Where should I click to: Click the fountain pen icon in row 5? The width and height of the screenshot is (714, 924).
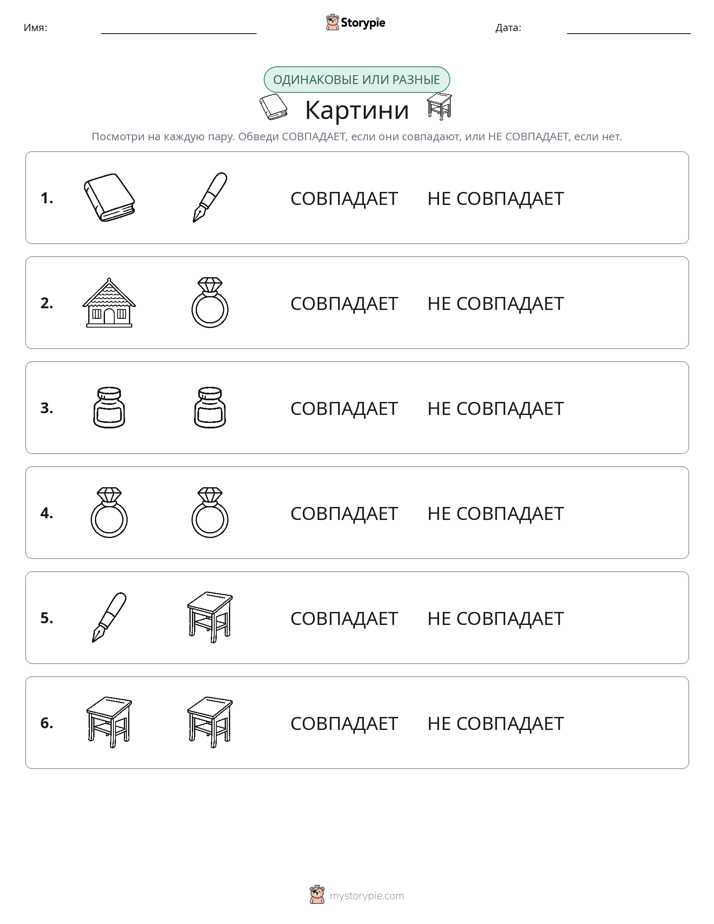coord(110,617)
